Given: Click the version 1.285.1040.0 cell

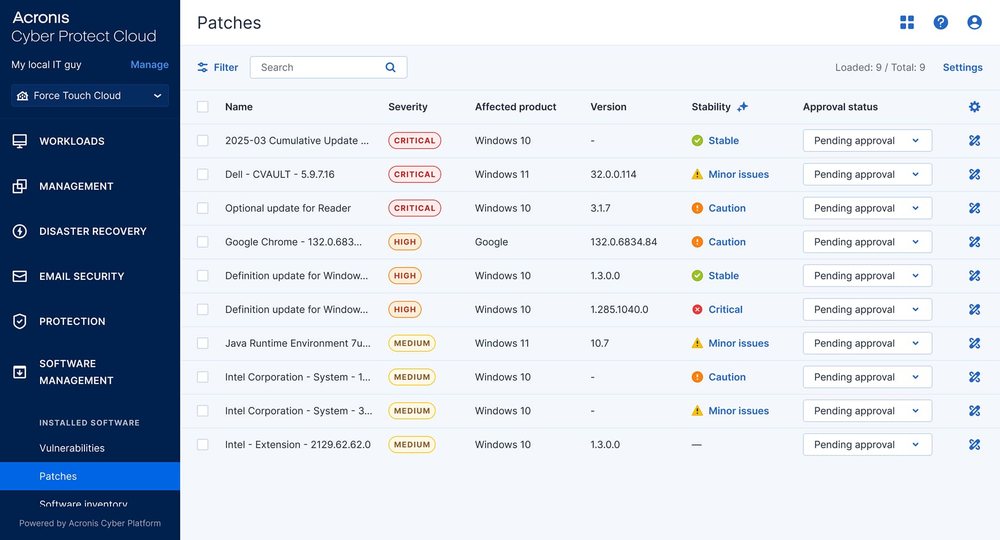Looking at the screenshot, I should click(619, 310).
